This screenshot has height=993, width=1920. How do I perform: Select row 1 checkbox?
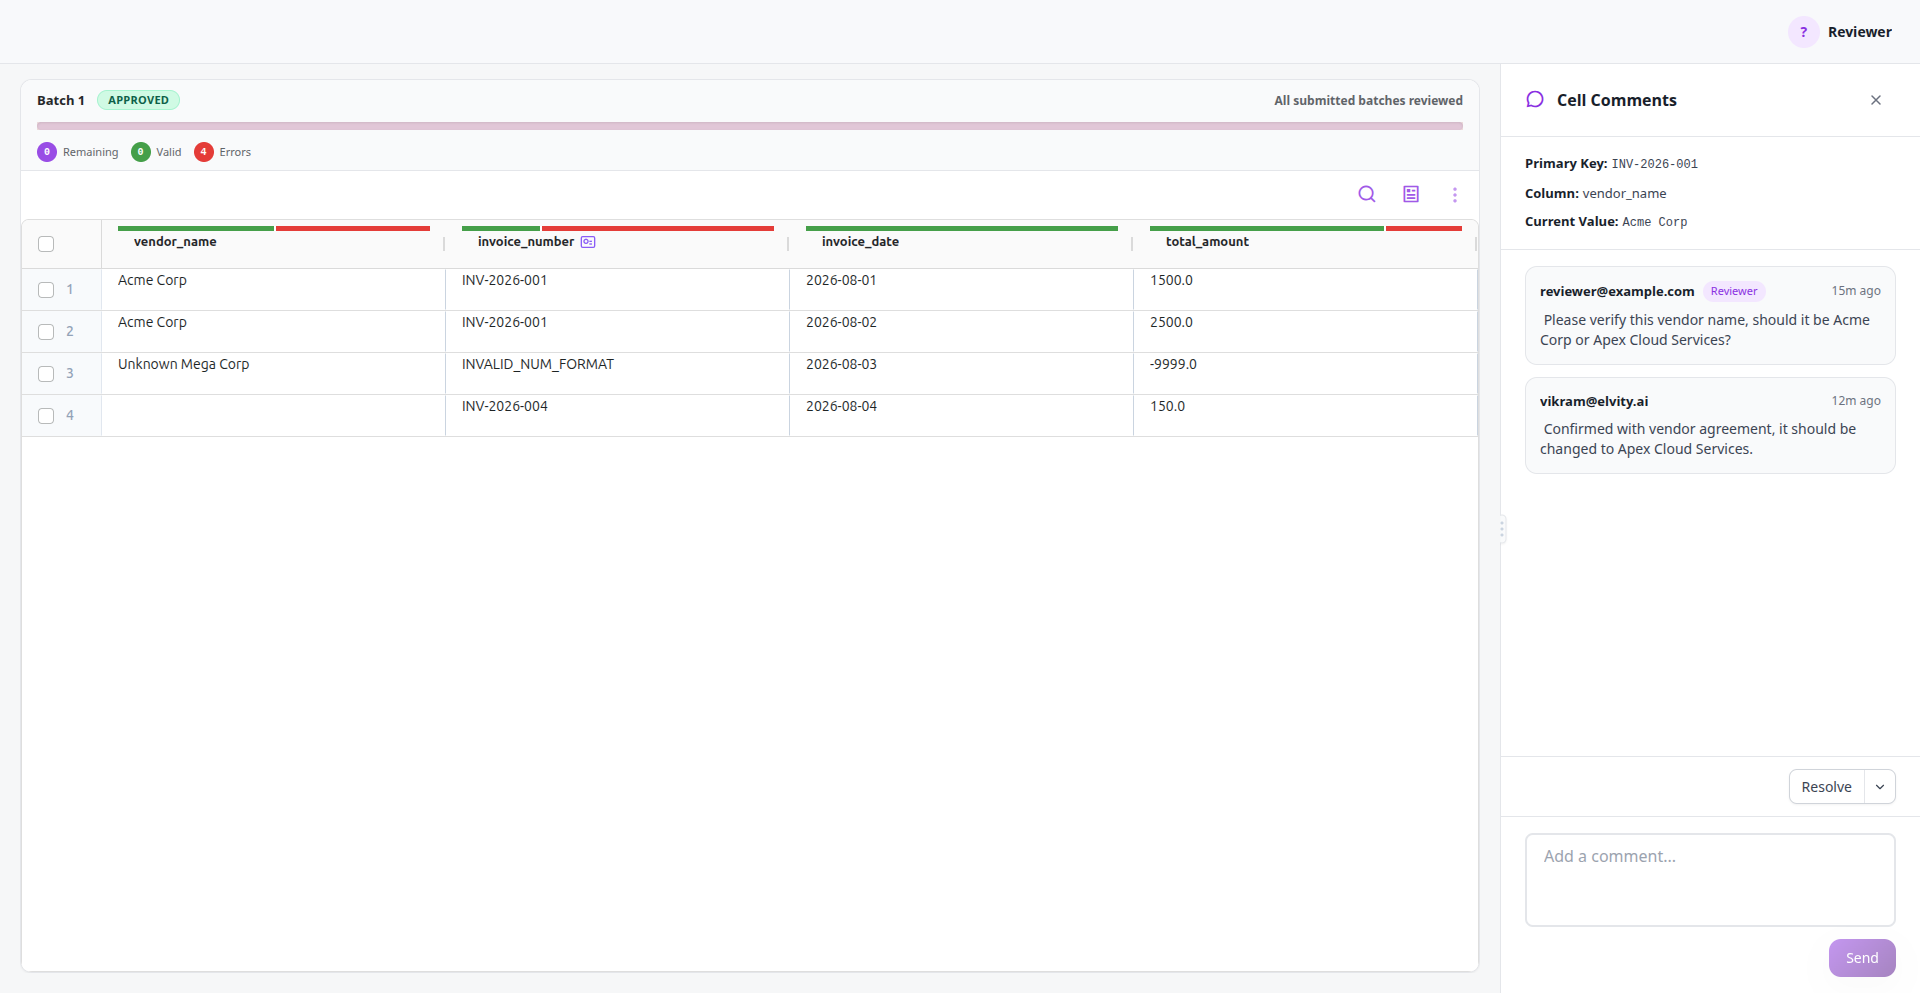[x=46, y=290]
